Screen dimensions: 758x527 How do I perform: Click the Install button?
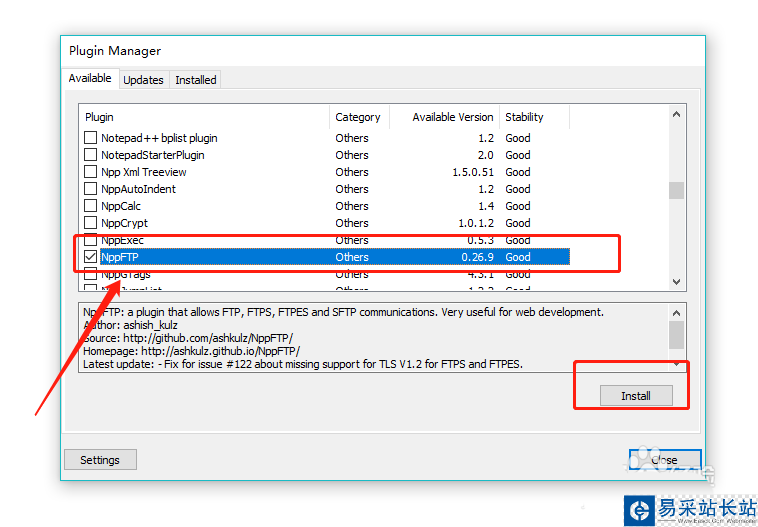point(636,395)
